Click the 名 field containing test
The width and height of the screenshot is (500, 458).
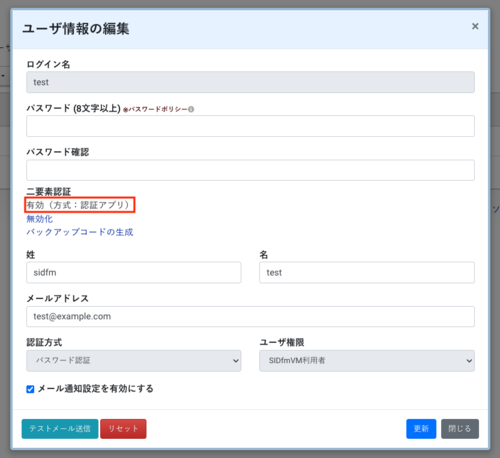pyautogui.click(x=367, y=273)
